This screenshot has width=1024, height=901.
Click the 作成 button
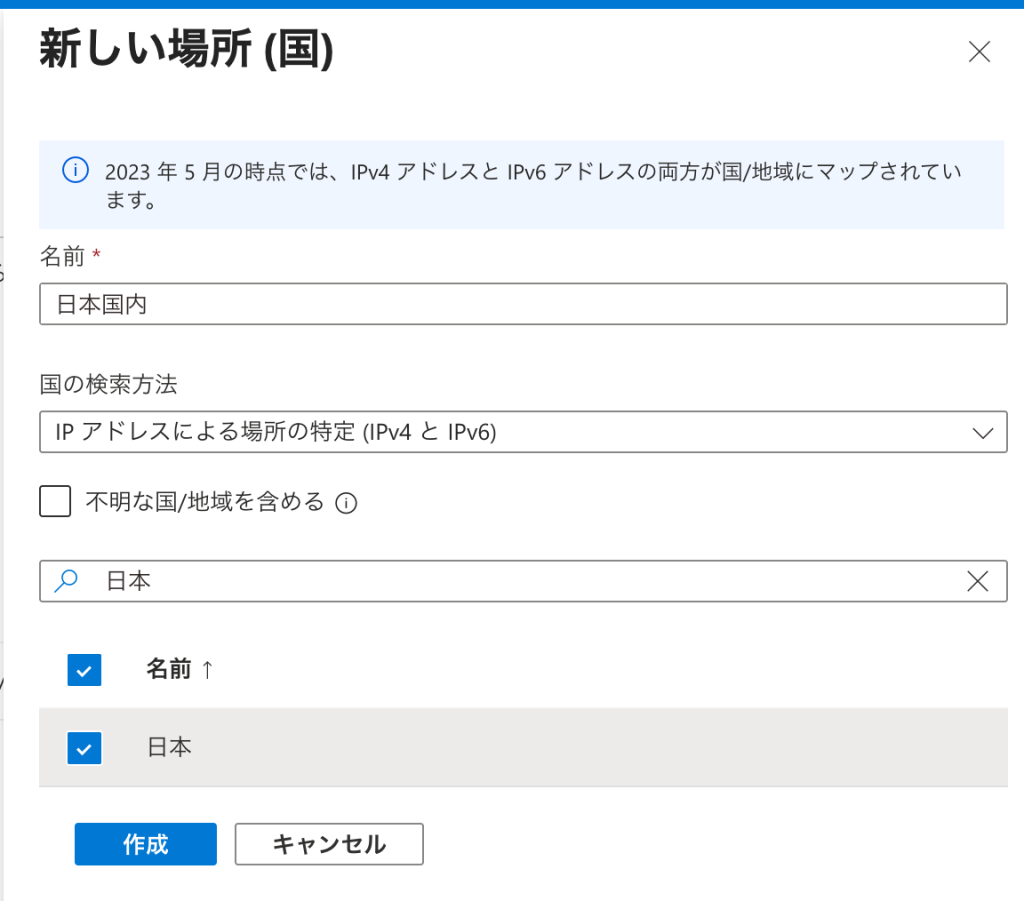point(145,844)
